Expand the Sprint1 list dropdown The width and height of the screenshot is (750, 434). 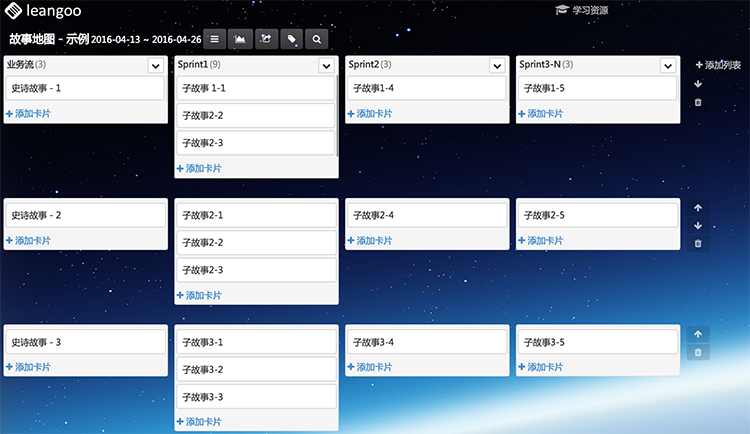(x=326, y=65)
